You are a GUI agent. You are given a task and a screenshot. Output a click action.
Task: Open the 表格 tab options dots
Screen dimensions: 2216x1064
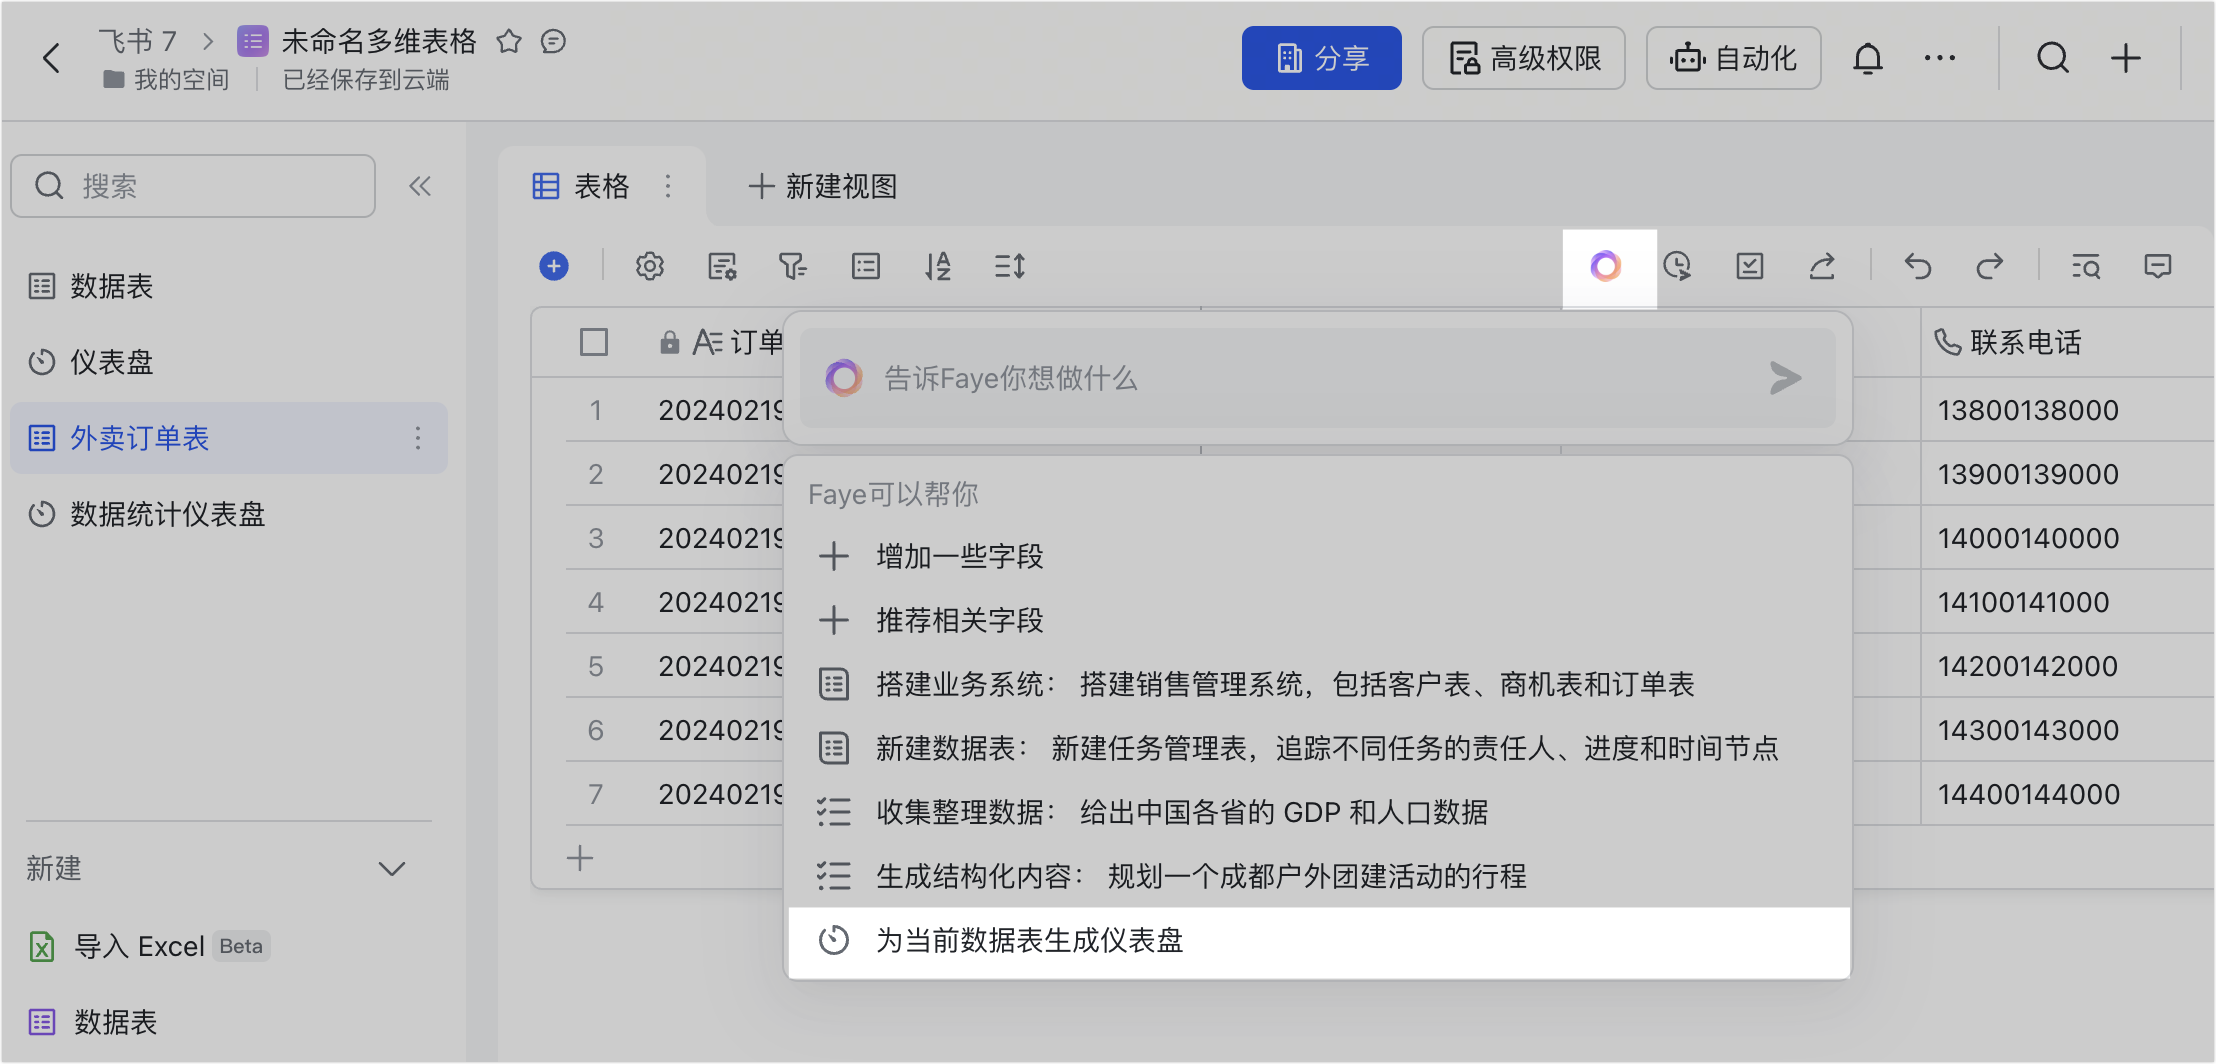point(668,186)
